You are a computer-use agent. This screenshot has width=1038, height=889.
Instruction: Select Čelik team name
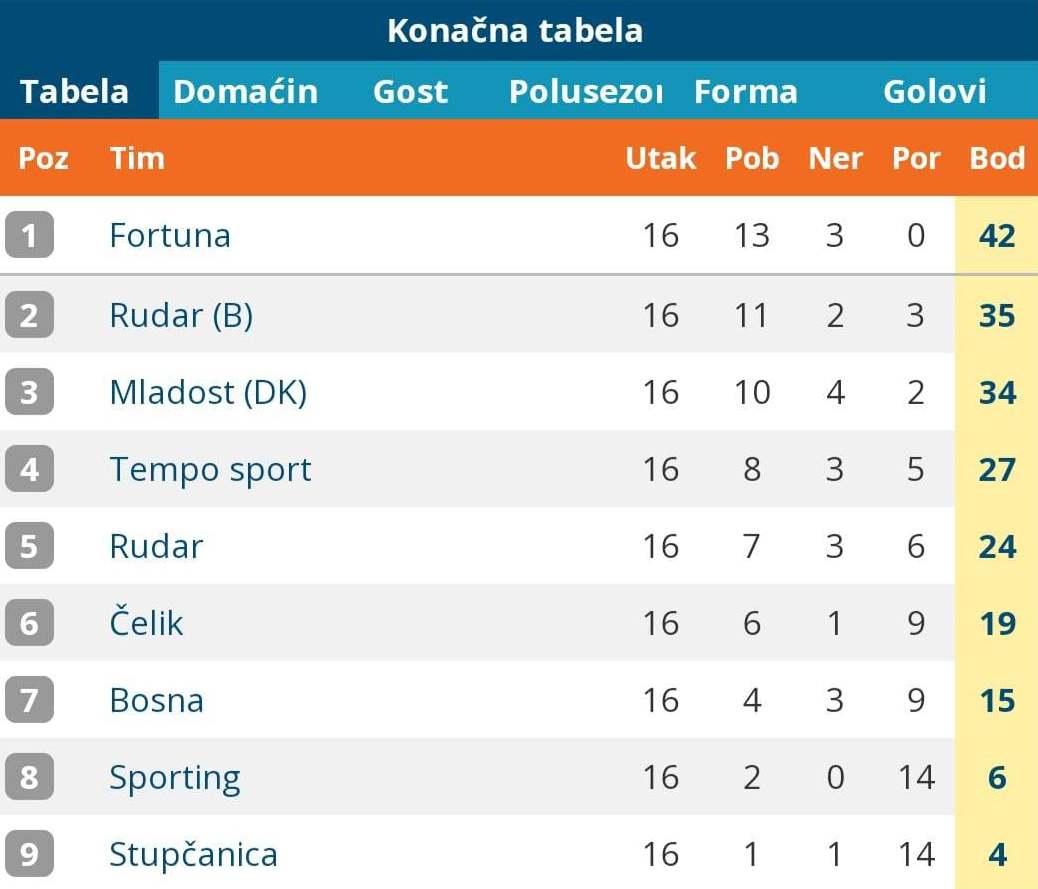[x=146, y=624]
